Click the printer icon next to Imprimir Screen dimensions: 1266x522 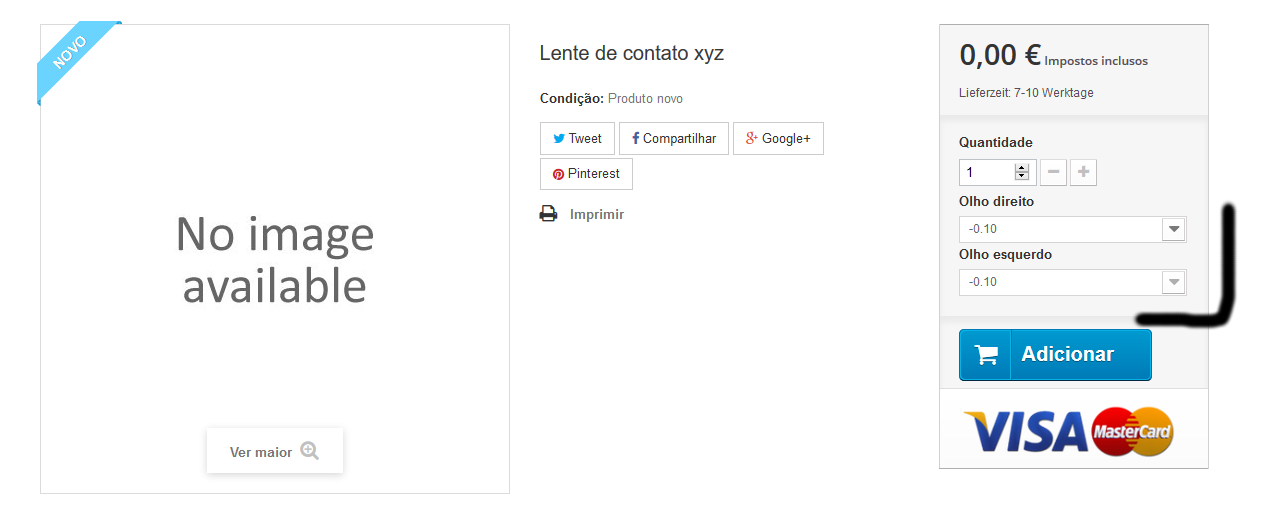tap(548, 214)
